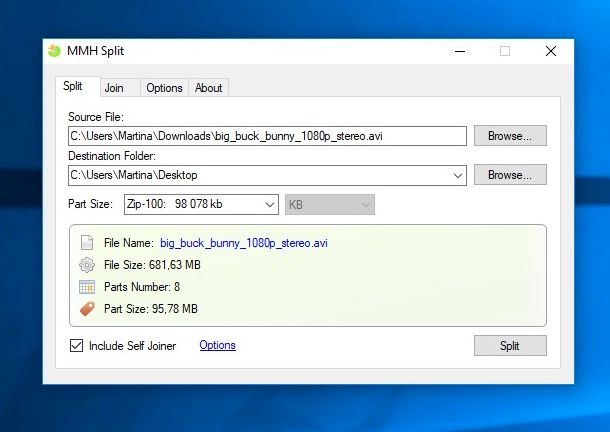Click the Split button to start splitting
The image size is (610, 432).
click(x=510, y=346)
